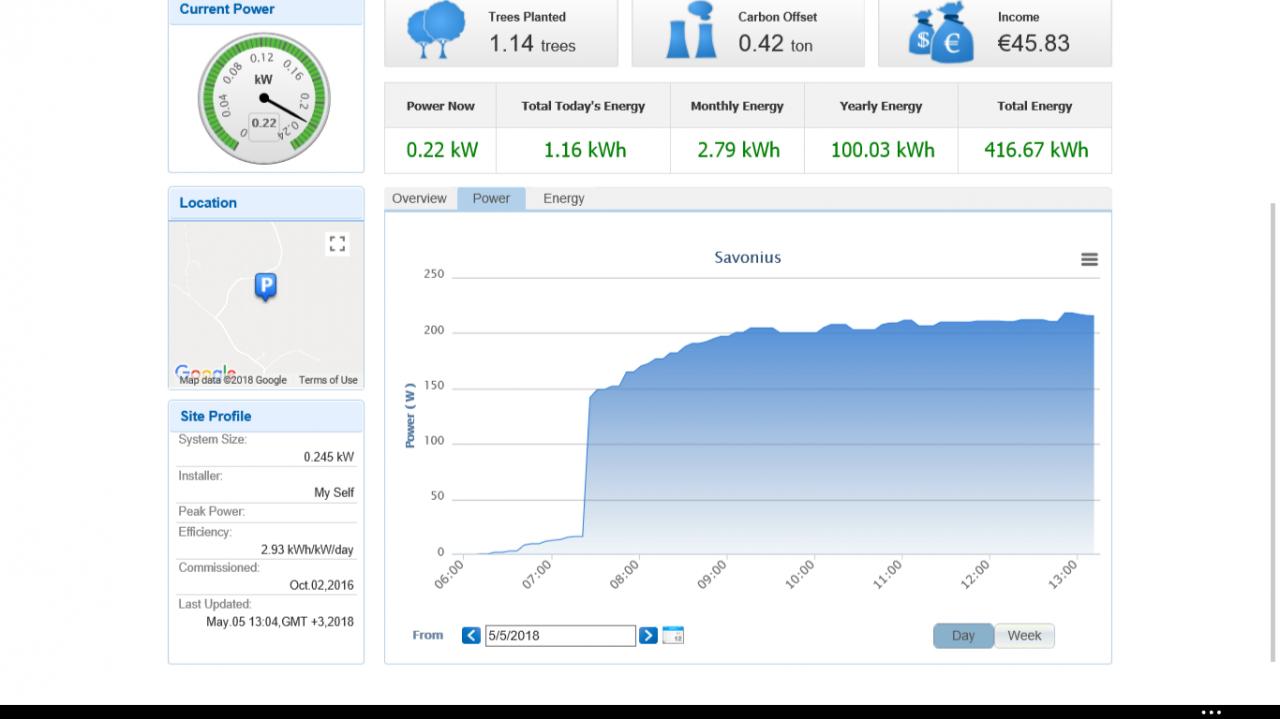1280x719 pixels.
Task: Open the calendar date picker
Action: (673, 635)
